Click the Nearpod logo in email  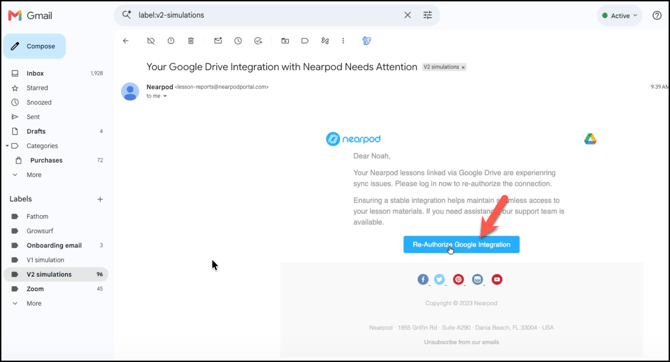[x=353, y=139]
